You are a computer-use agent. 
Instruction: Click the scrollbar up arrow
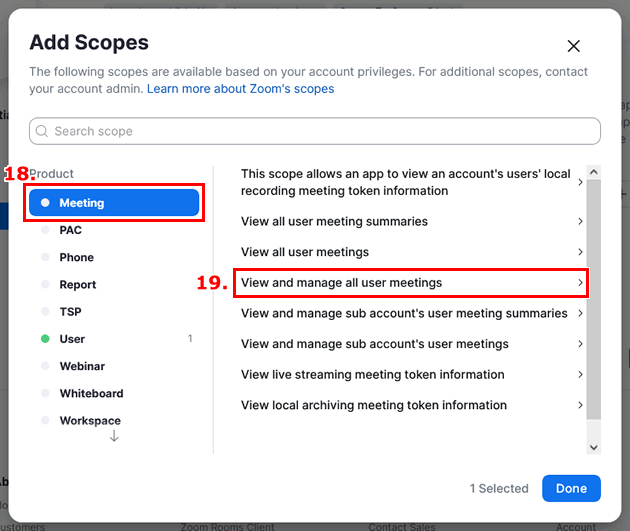(x=593, y=172)
